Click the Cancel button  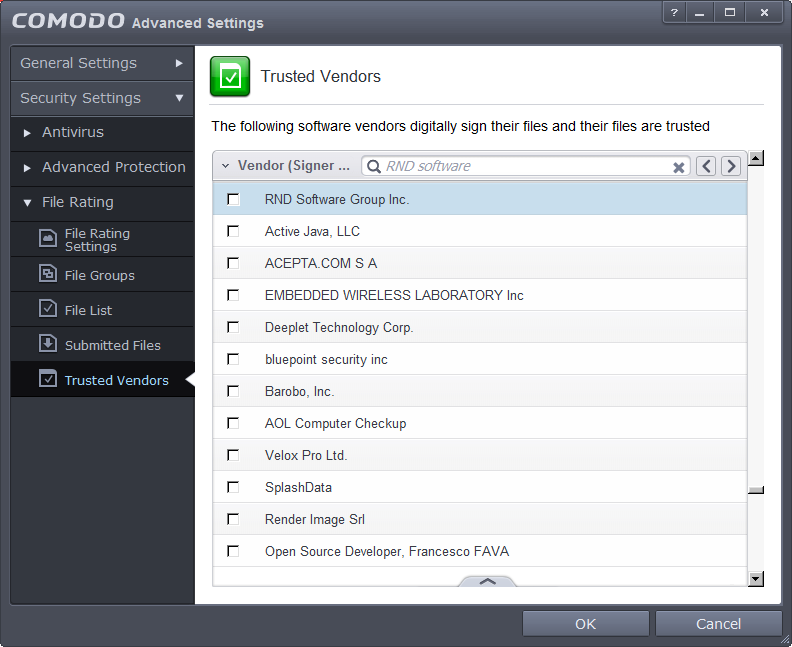(x=718, y=624)
